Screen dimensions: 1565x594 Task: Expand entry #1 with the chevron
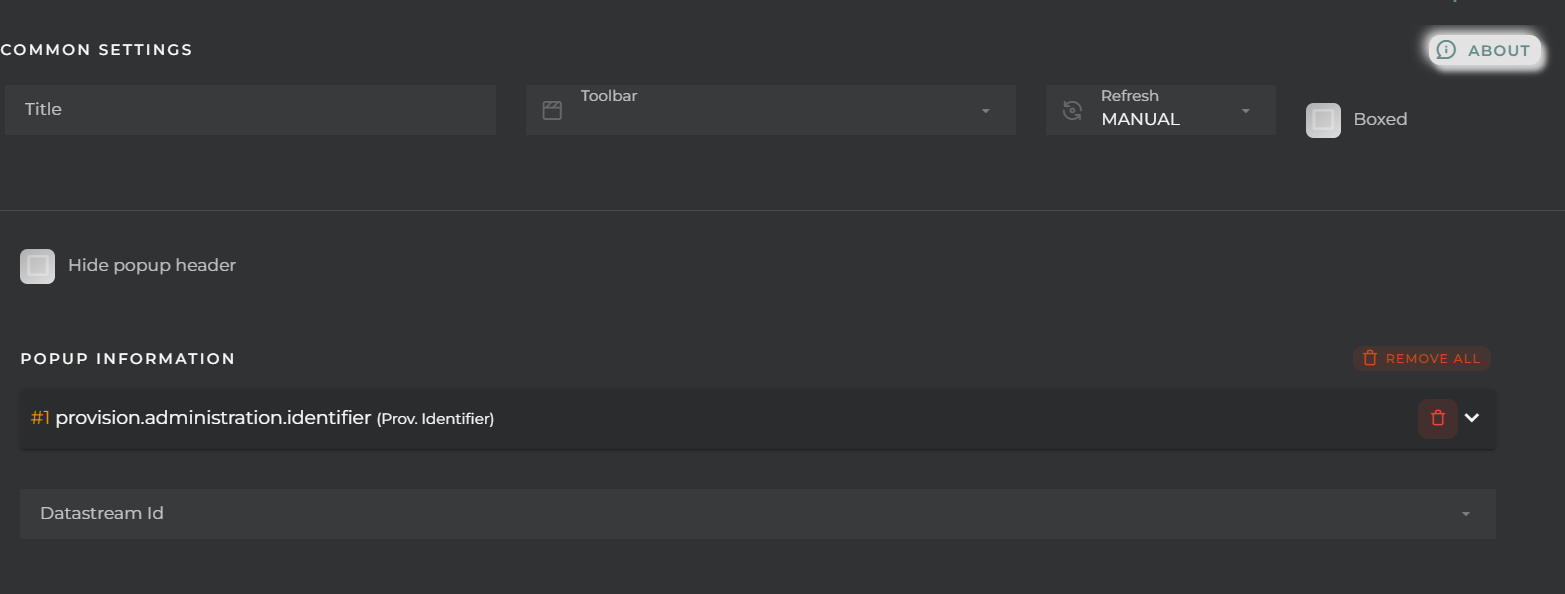[1472, 418]
